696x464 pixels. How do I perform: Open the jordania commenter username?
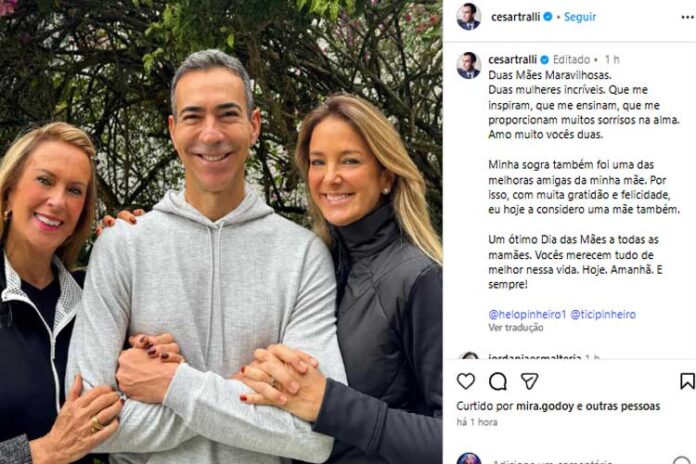click(x=534, y=357)
